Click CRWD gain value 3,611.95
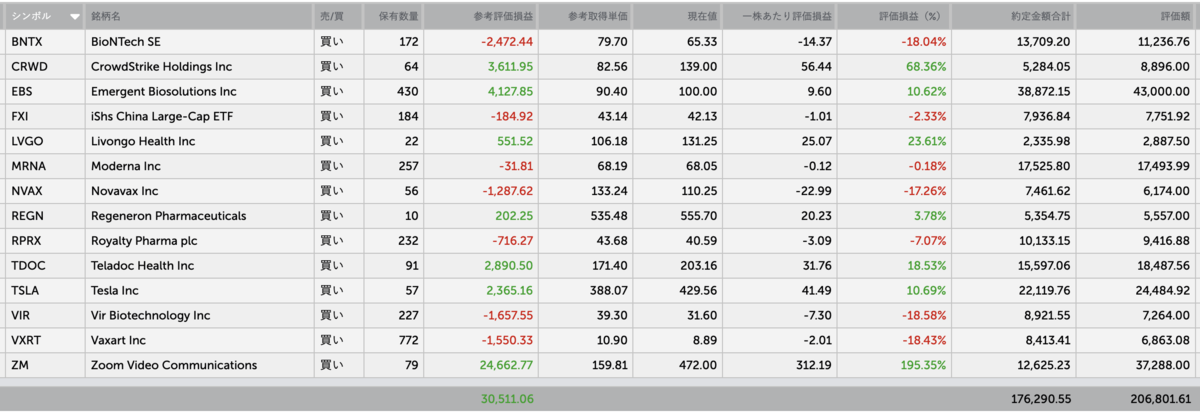The image size is (1200, 413). point(510,67)
